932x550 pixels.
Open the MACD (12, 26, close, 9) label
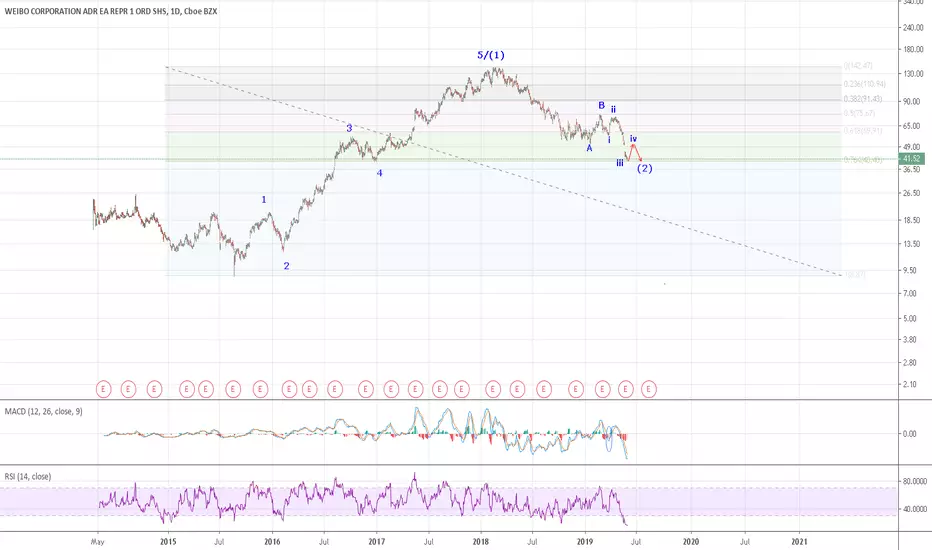(x=43, y=411)
